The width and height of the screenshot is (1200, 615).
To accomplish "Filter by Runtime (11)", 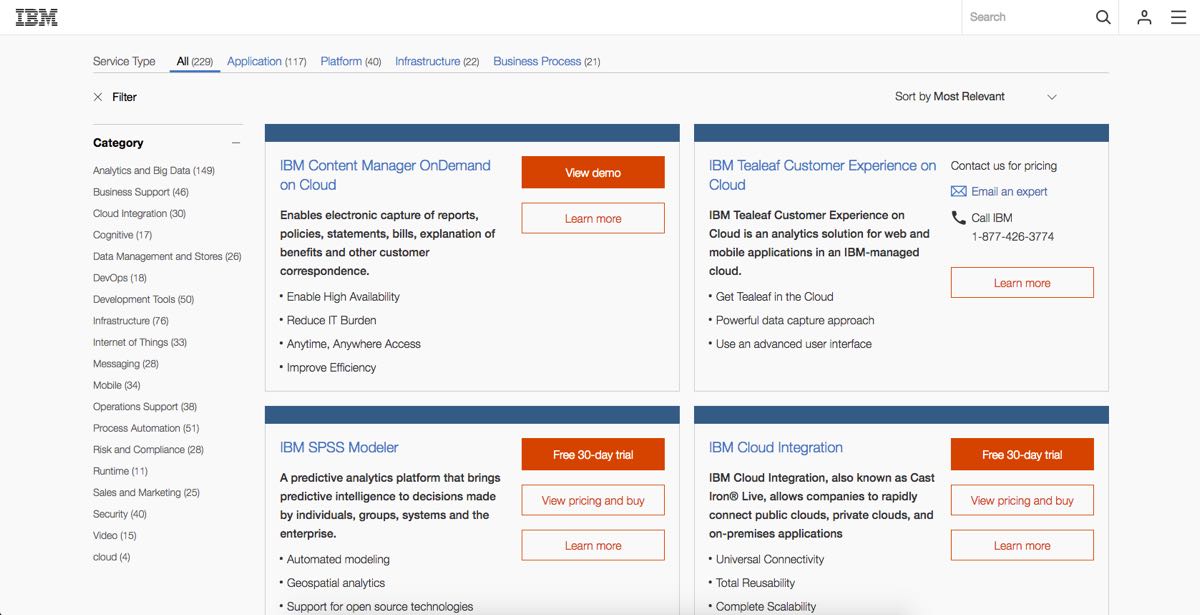I will (120, 471).
